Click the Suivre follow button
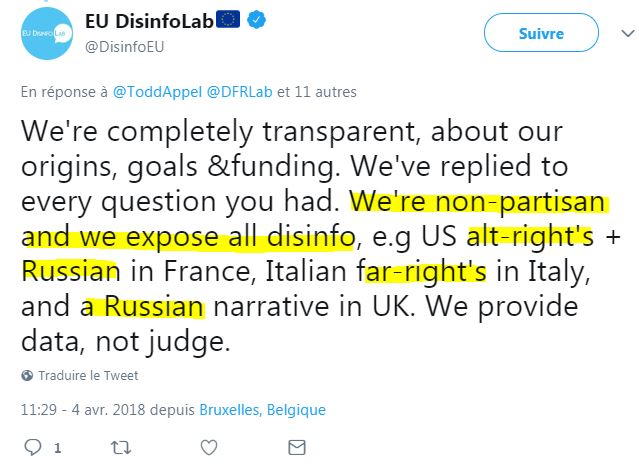The width and height of the screenshot is (639, 473). pyautogui.click(x=541, y=33)
